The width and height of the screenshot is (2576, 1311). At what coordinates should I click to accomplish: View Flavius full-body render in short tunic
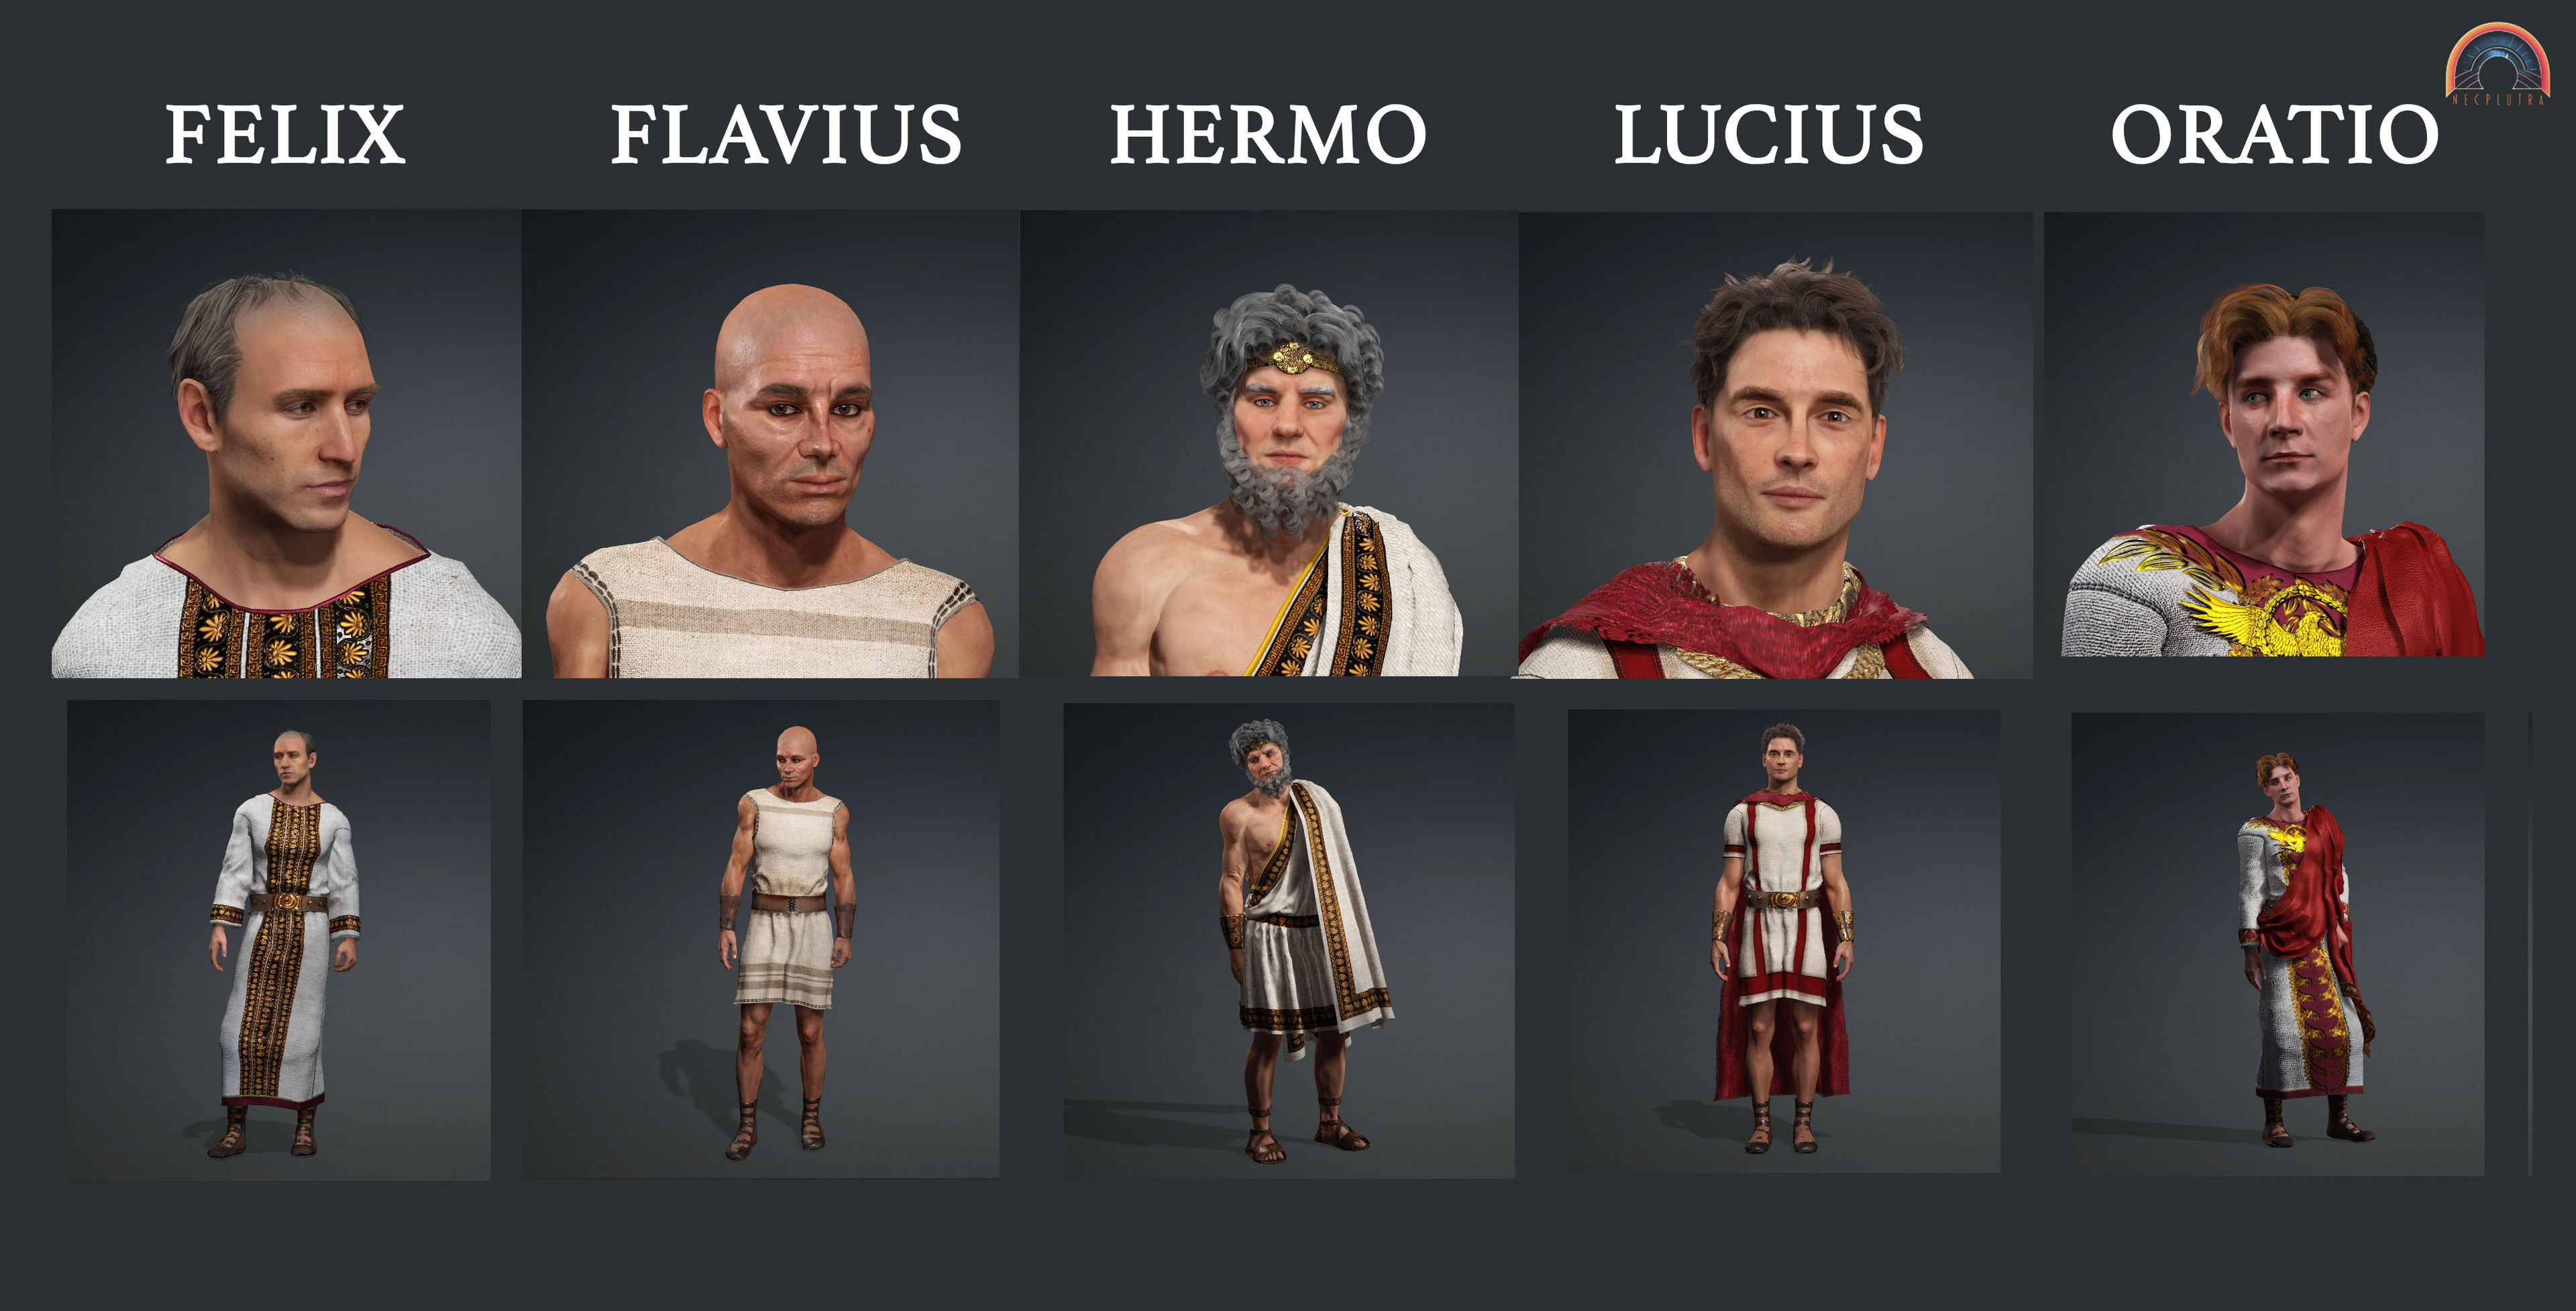click(761, 939)
